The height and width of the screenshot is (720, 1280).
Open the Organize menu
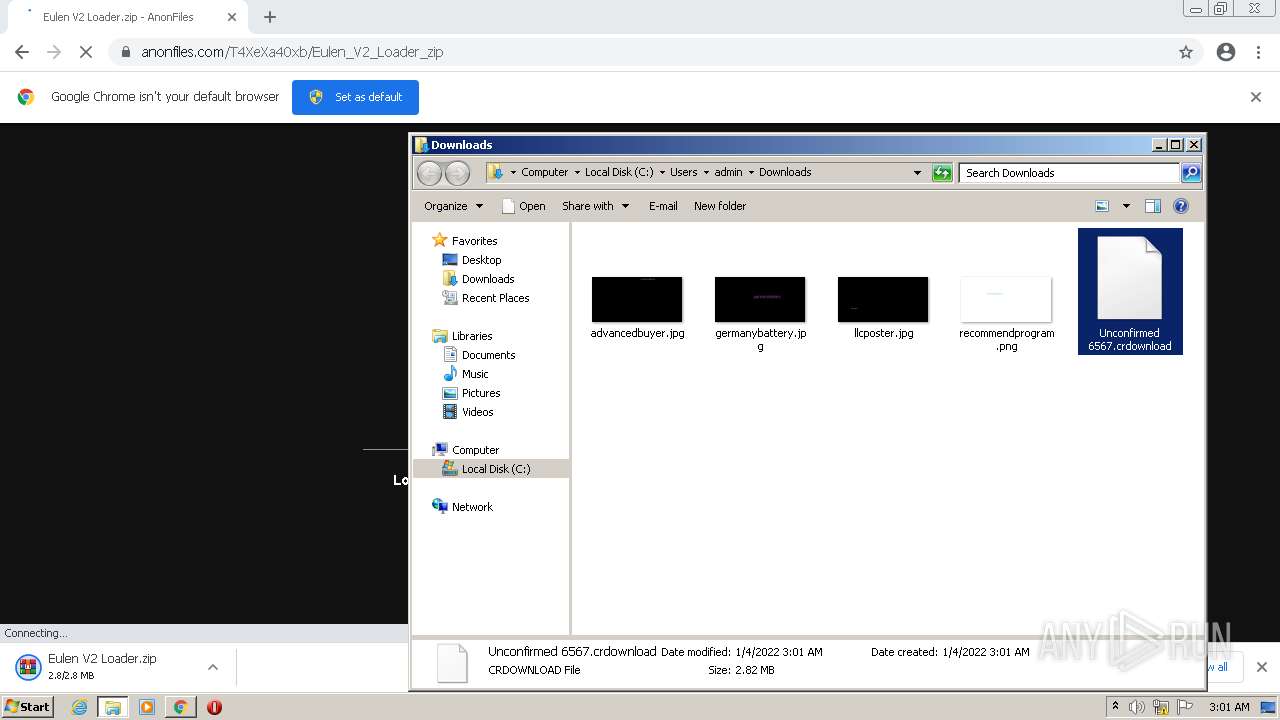click(453, 206)
